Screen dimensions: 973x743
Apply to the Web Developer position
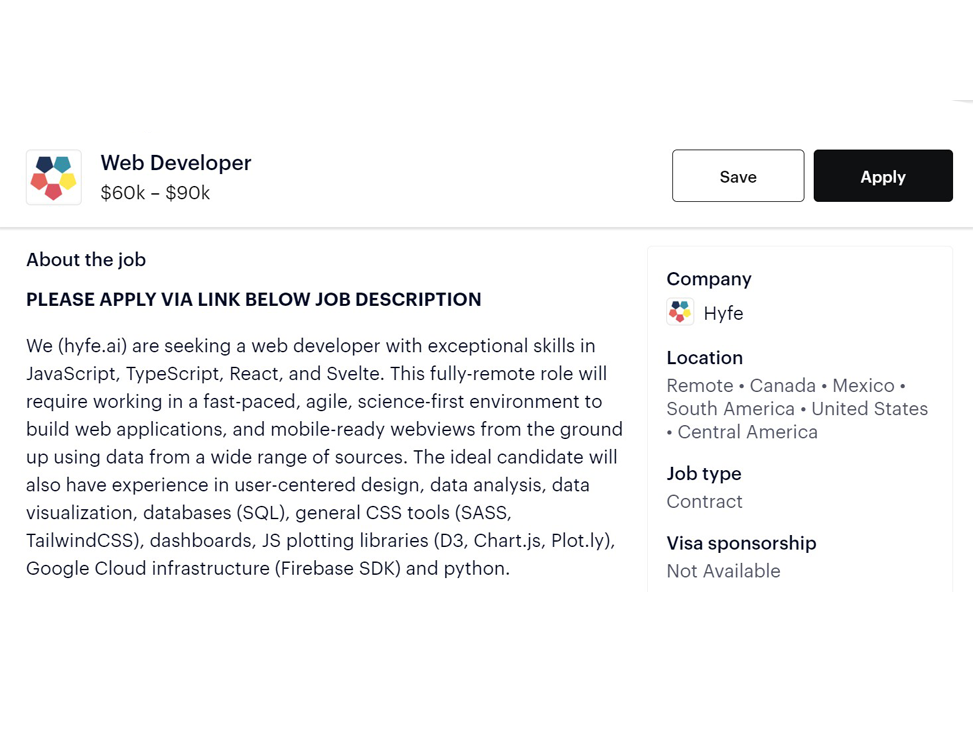coord(883,176)
